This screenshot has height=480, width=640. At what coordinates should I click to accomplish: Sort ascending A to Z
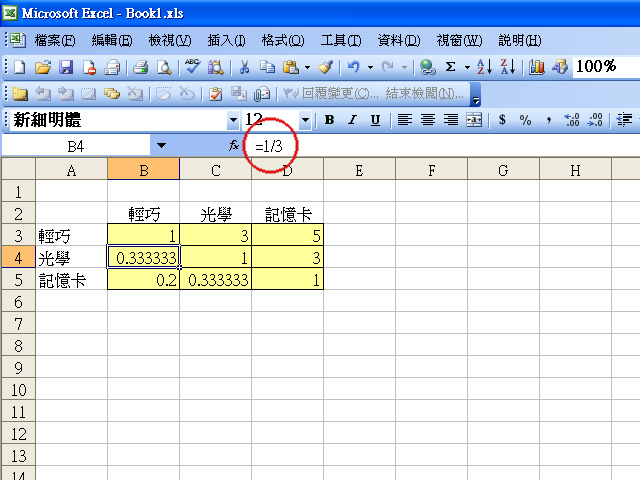coord(484,67)
